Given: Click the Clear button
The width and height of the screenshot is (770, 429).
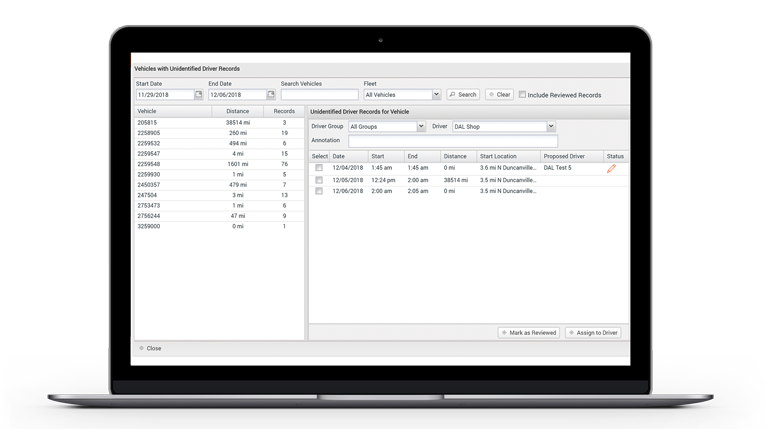Looking at the screenshot, I should (499, 94).
